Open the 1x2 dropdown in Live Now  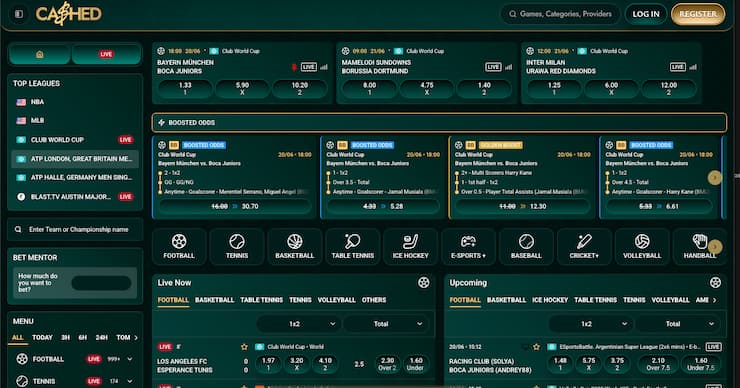tap(299, 324)
